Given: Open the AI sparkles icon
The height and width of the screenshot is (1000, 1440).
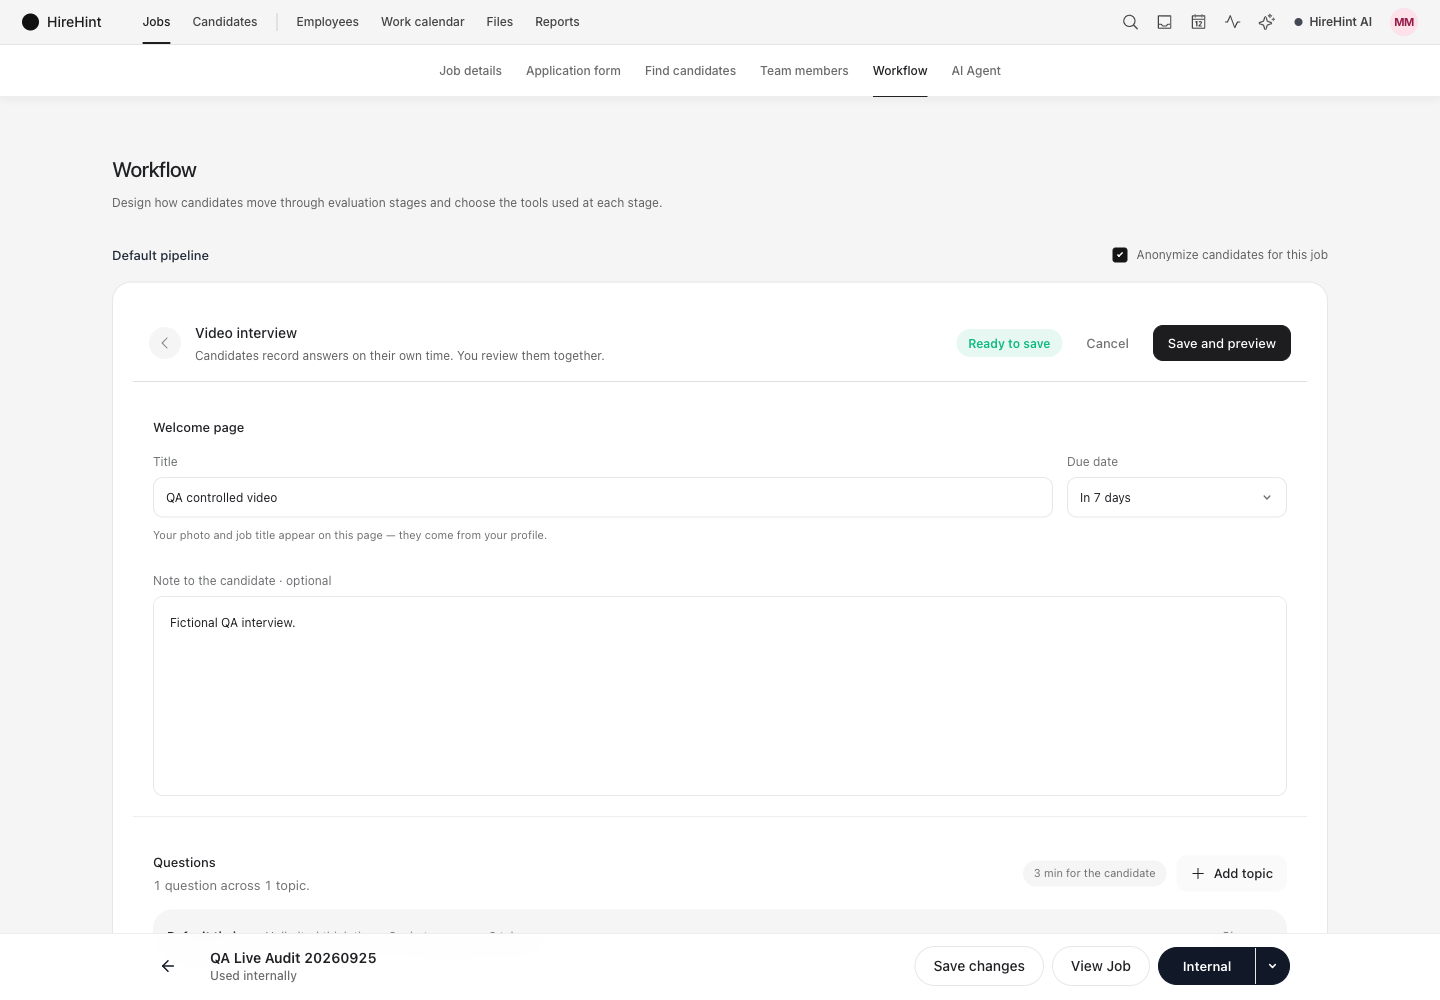Looking at the screenshot, I should click(1266, 22).
